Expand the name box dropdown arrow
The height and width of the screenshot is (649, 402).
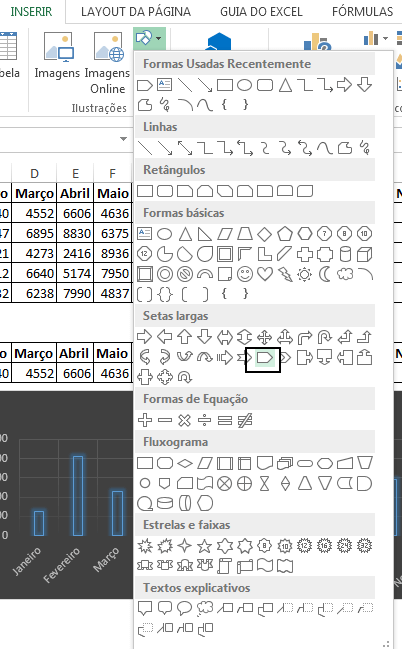[x=123, y=139]
